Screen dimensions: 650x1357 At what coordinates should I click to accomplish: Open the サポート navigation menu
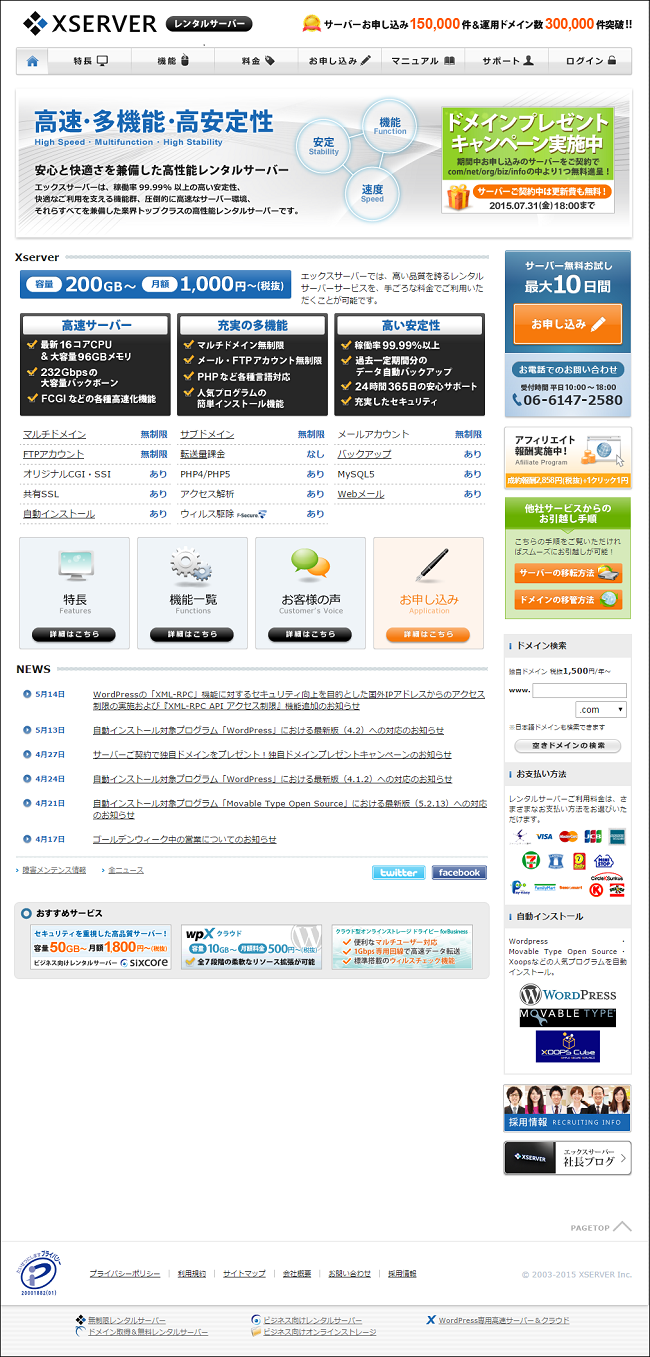(507, 61)
